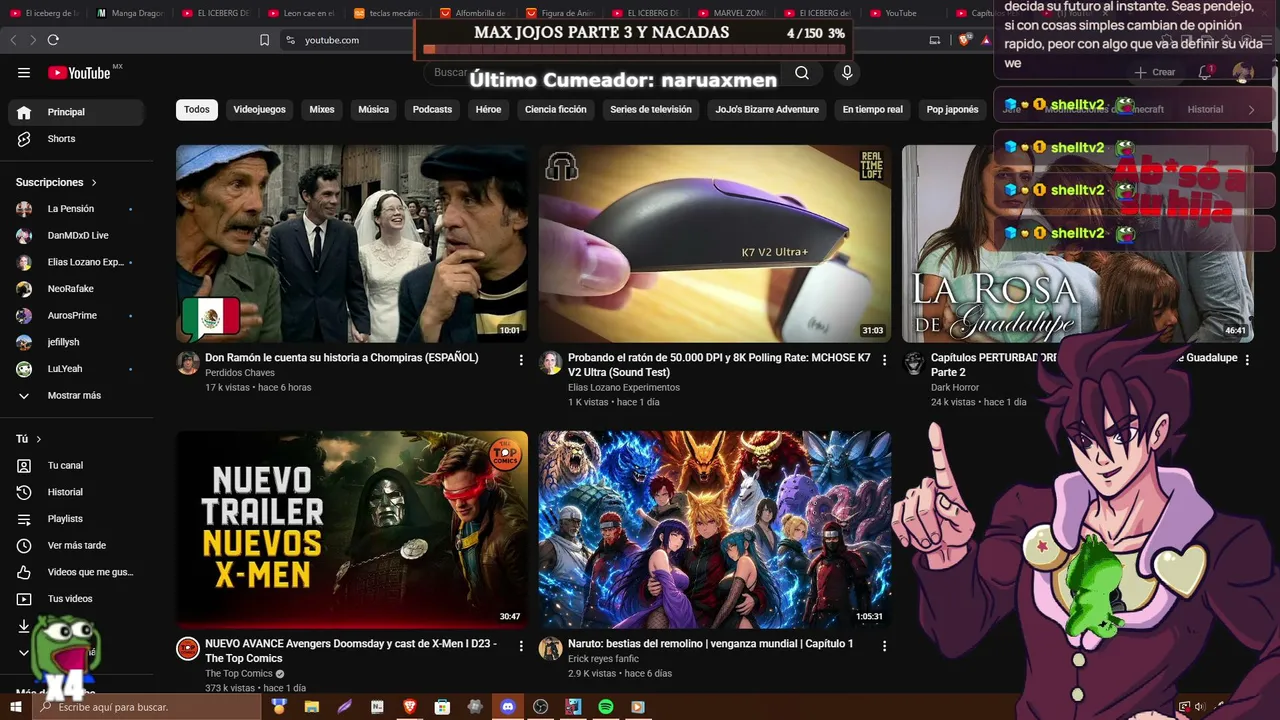This screenshot has height=720, width=1280.
Task: Bookmark this page in the address bar
Action: (264, 40)
